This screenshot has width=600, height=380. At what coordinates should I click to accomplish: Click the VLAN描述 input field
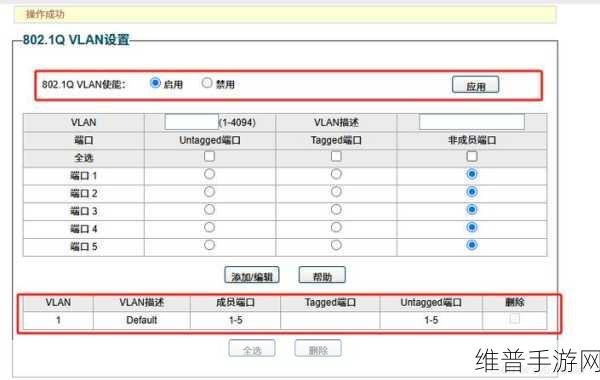click(471, 122)
